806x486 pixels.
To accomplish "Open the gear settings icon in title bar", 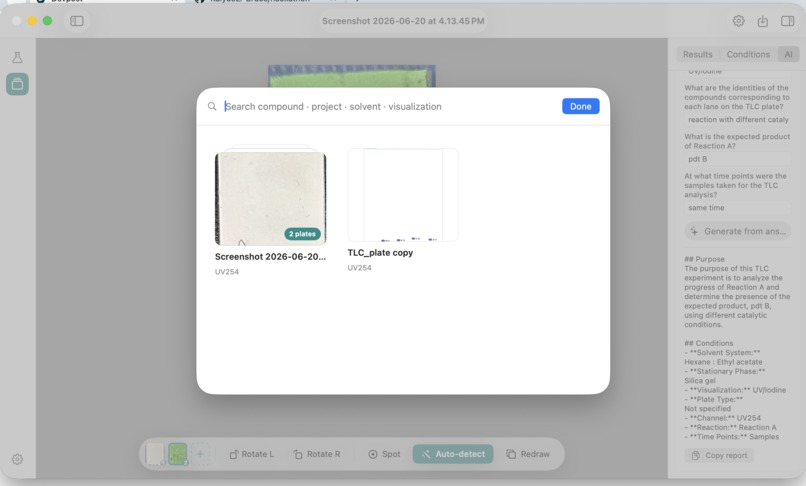I will (738, 21).
